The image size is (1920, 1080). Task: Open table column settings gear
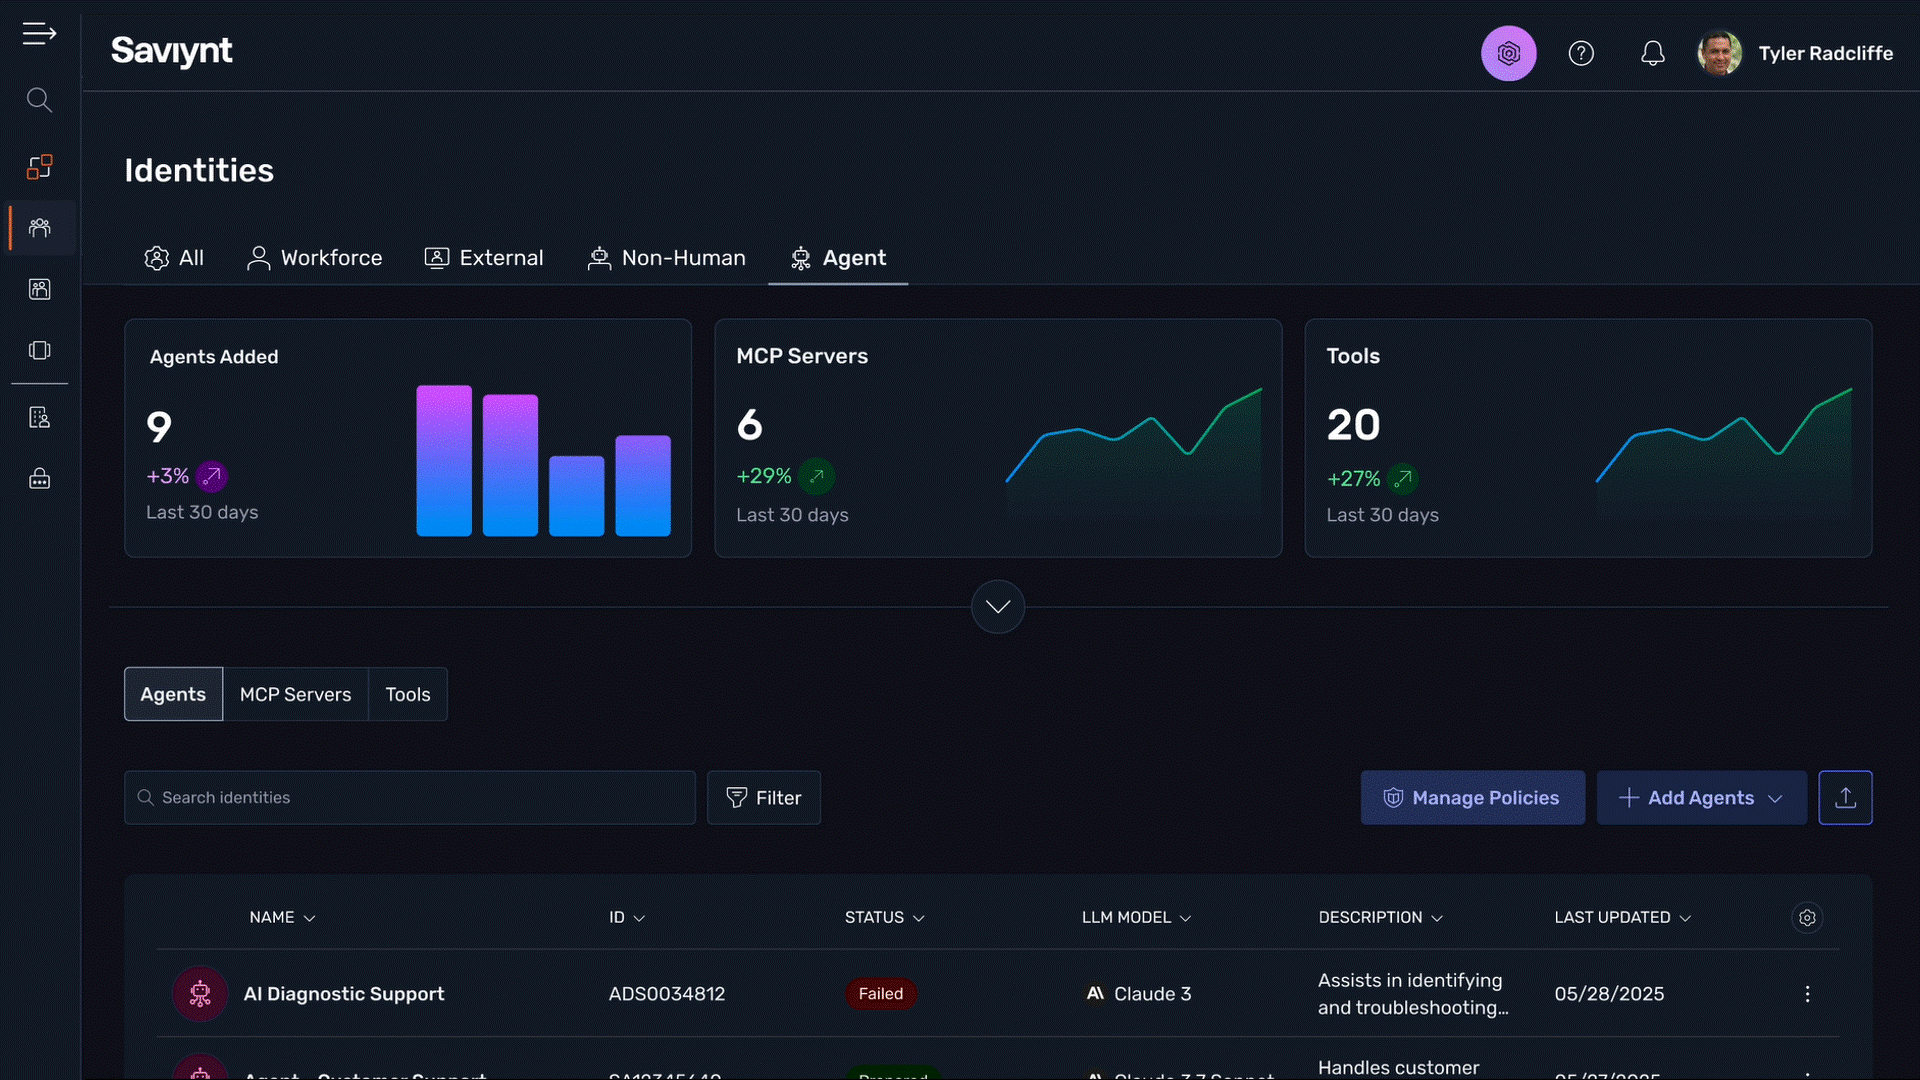pos(1807,918)
